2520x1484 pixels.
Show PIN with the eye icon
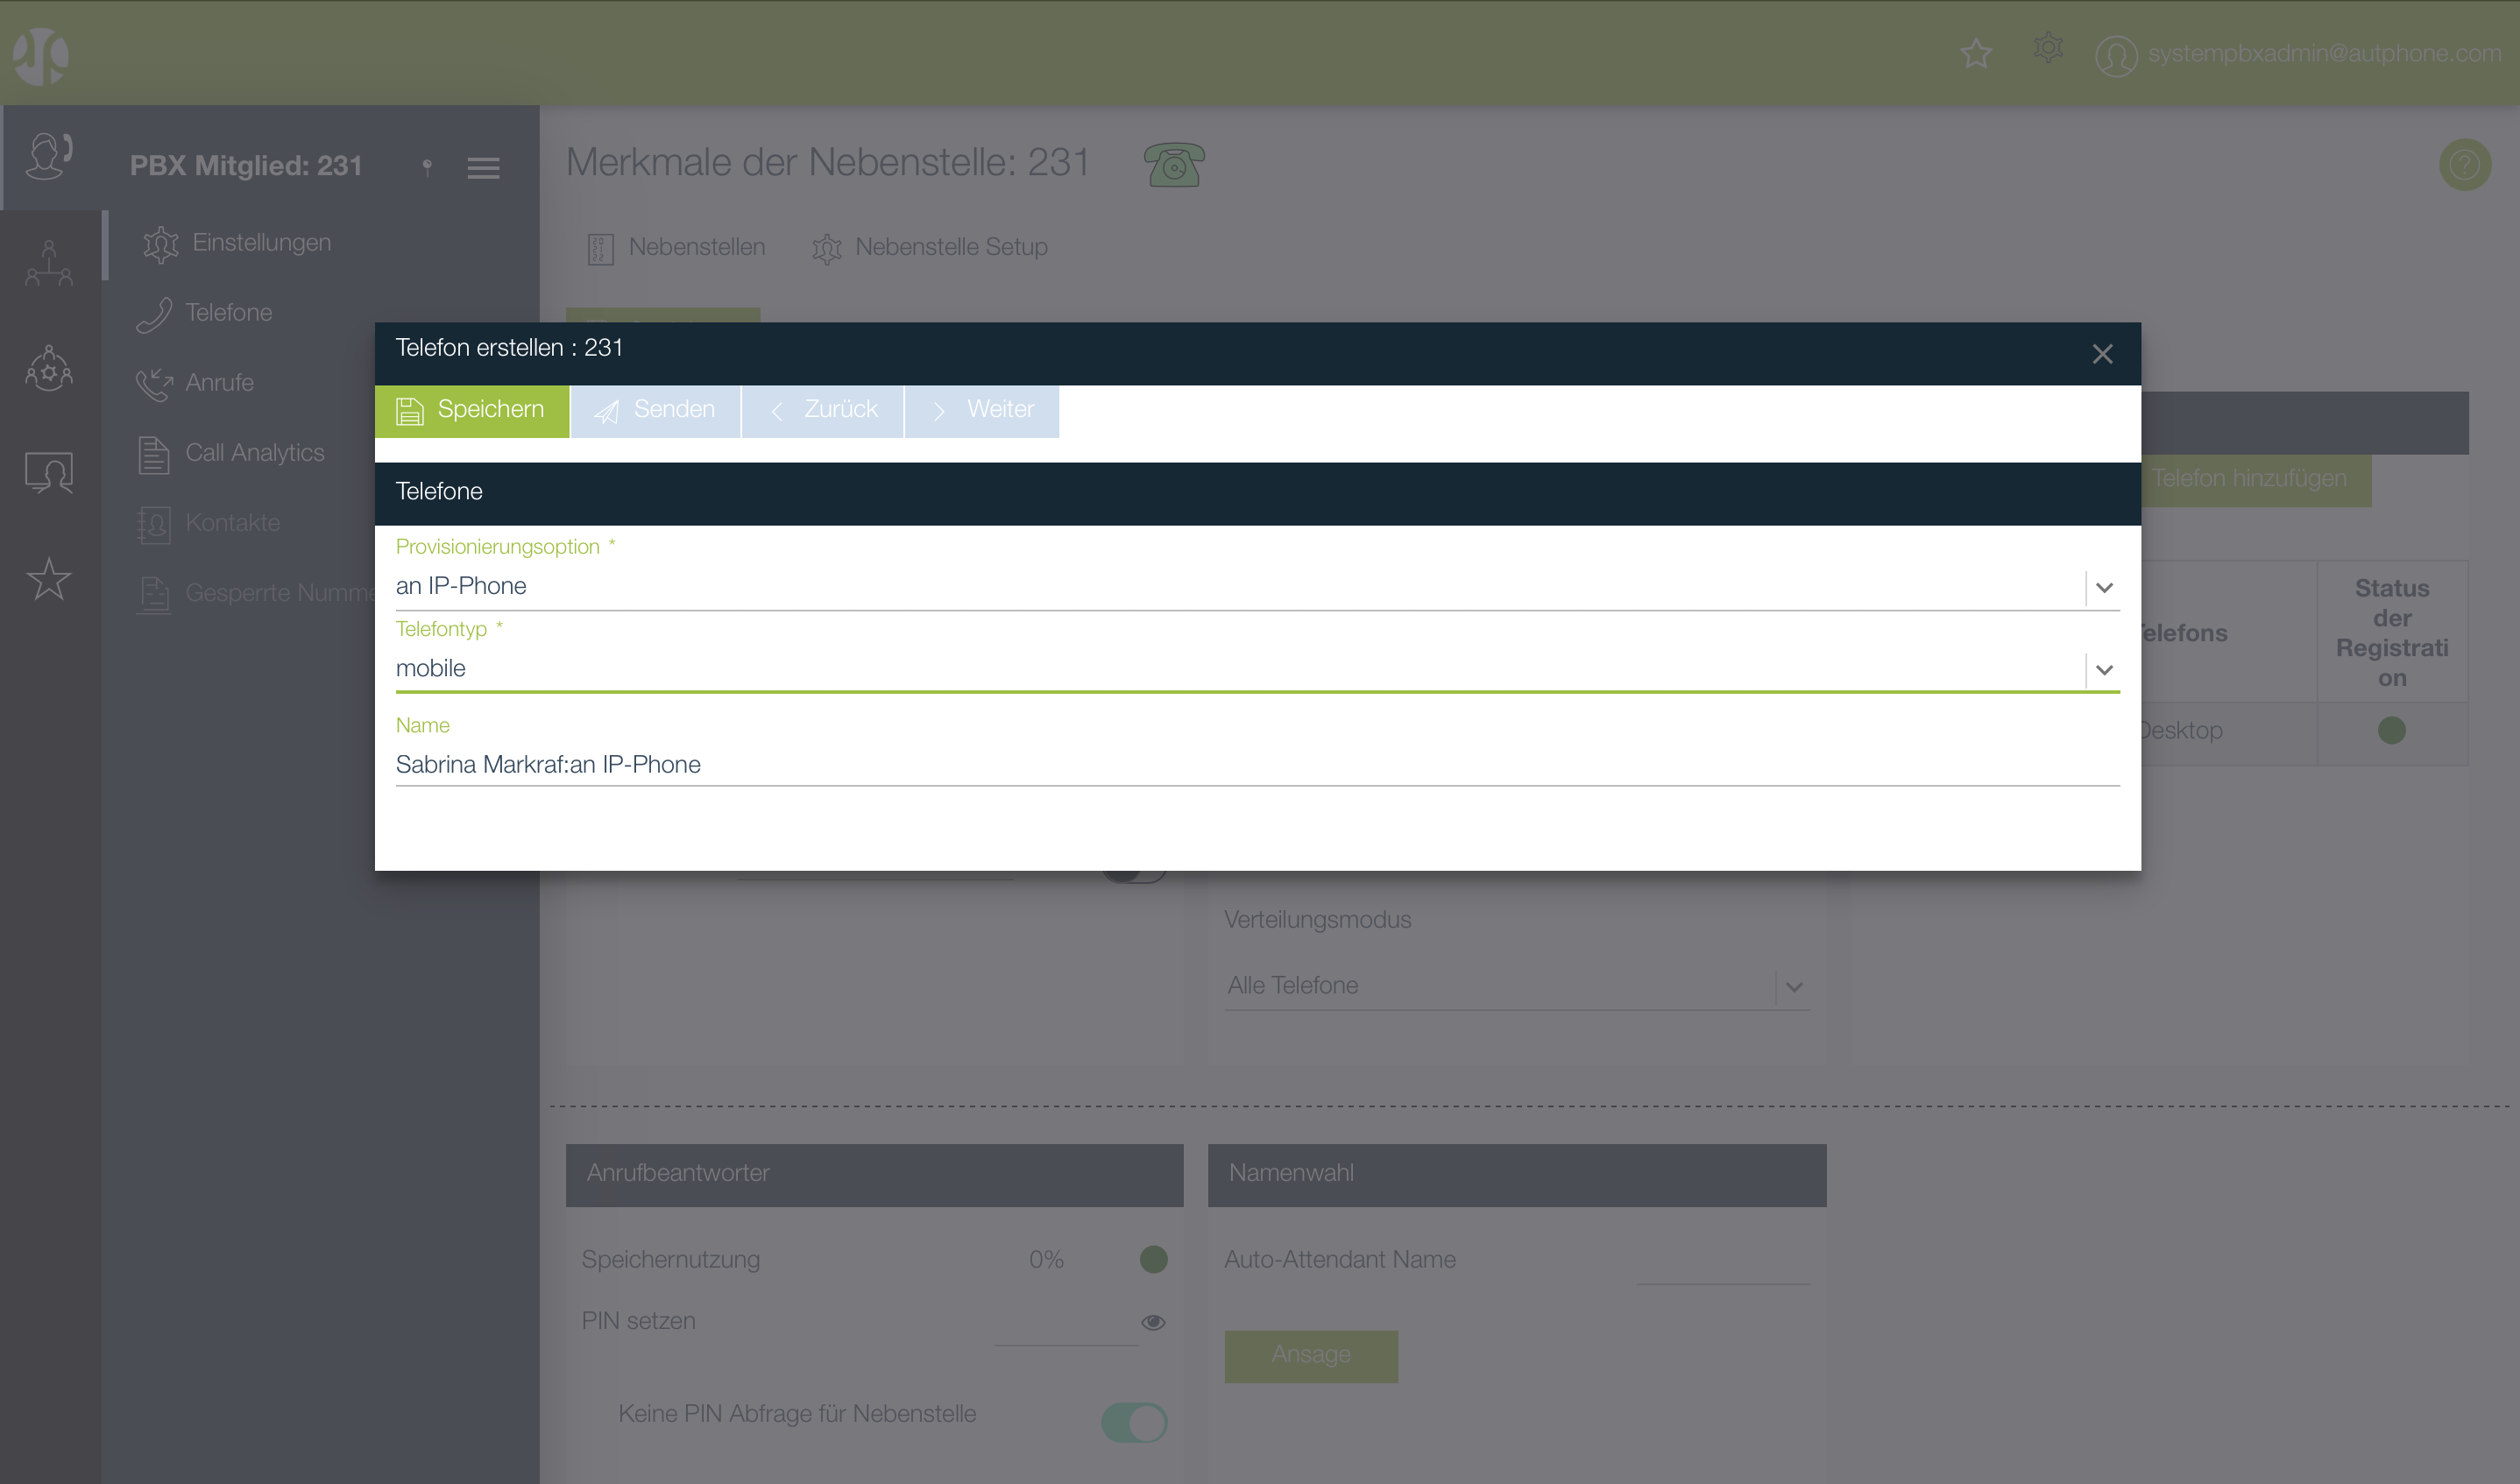click(1152, 1322)
